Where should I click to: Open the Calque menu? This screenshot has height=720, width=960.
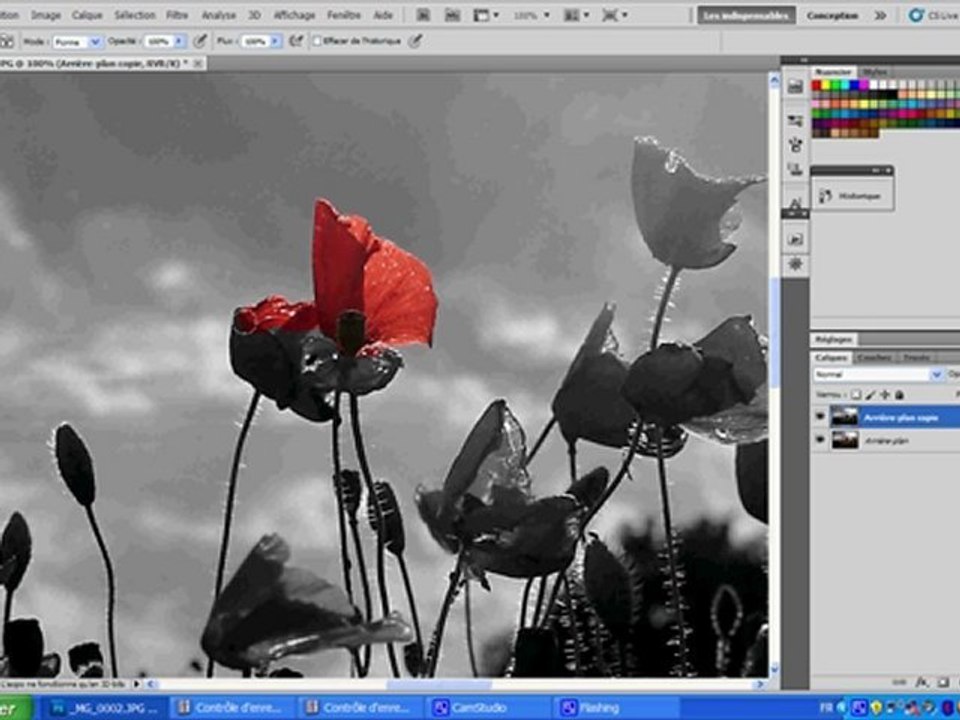pos(87,15)
